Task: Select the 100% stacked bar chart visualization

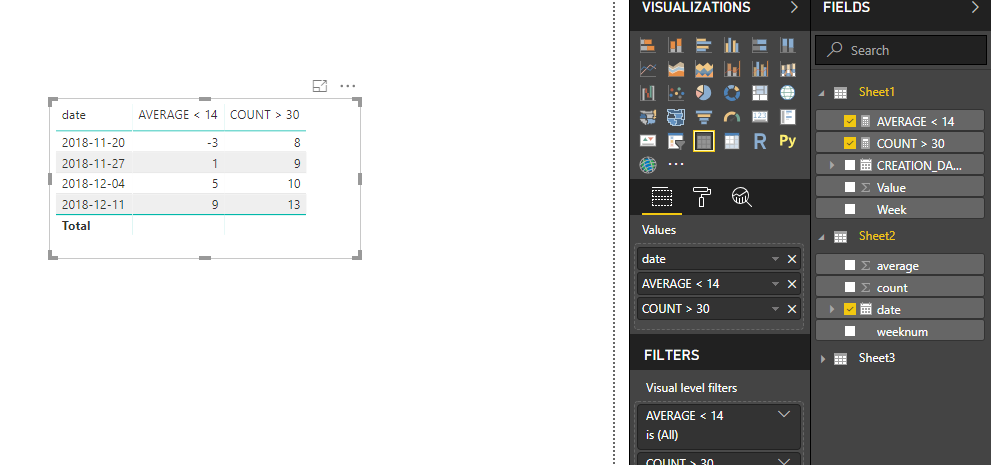Action: [760, 45]
